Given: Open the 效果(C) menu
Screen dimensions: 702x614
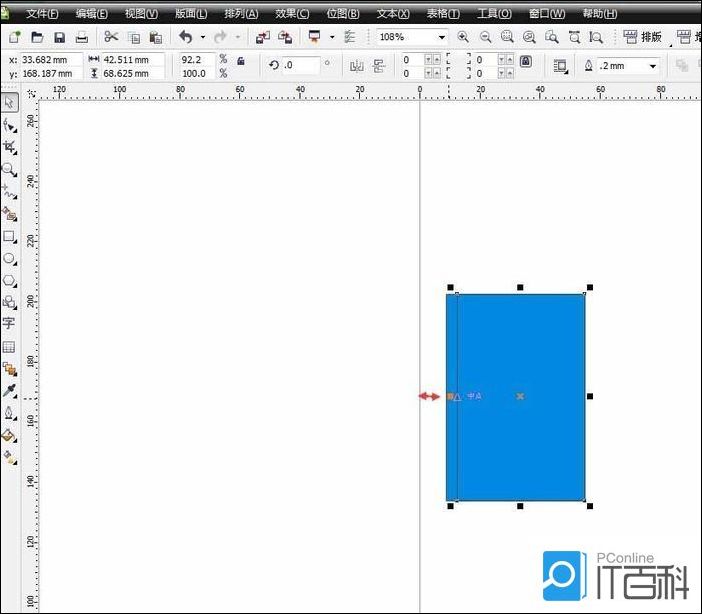Looking at the screenshot, I should coord(292,14).
